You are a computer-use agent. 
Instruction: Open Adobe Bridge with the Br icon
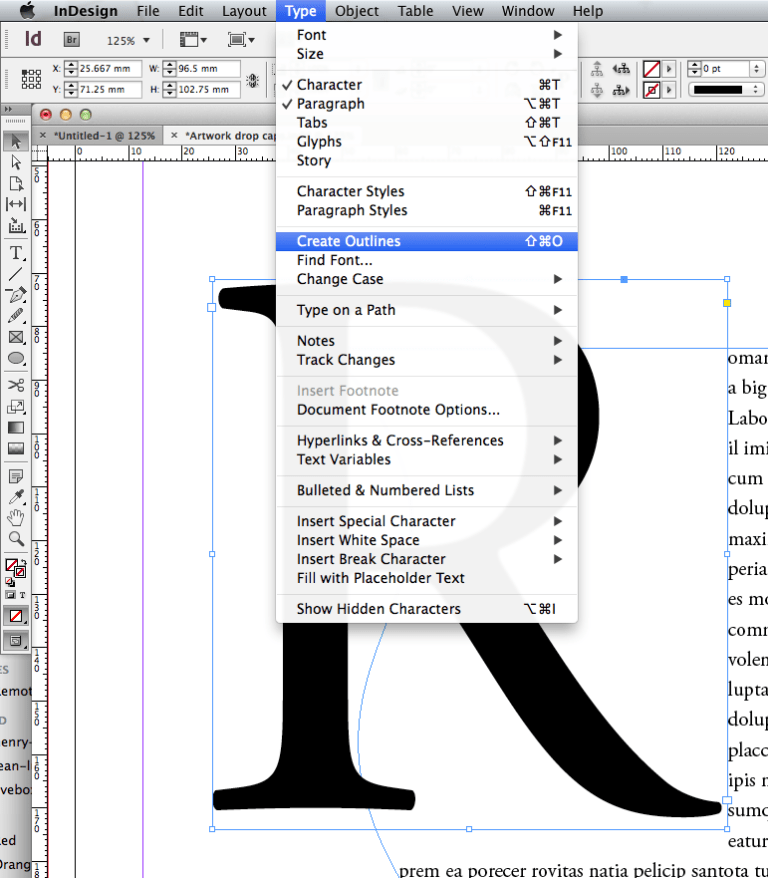[x=71, y=40]
